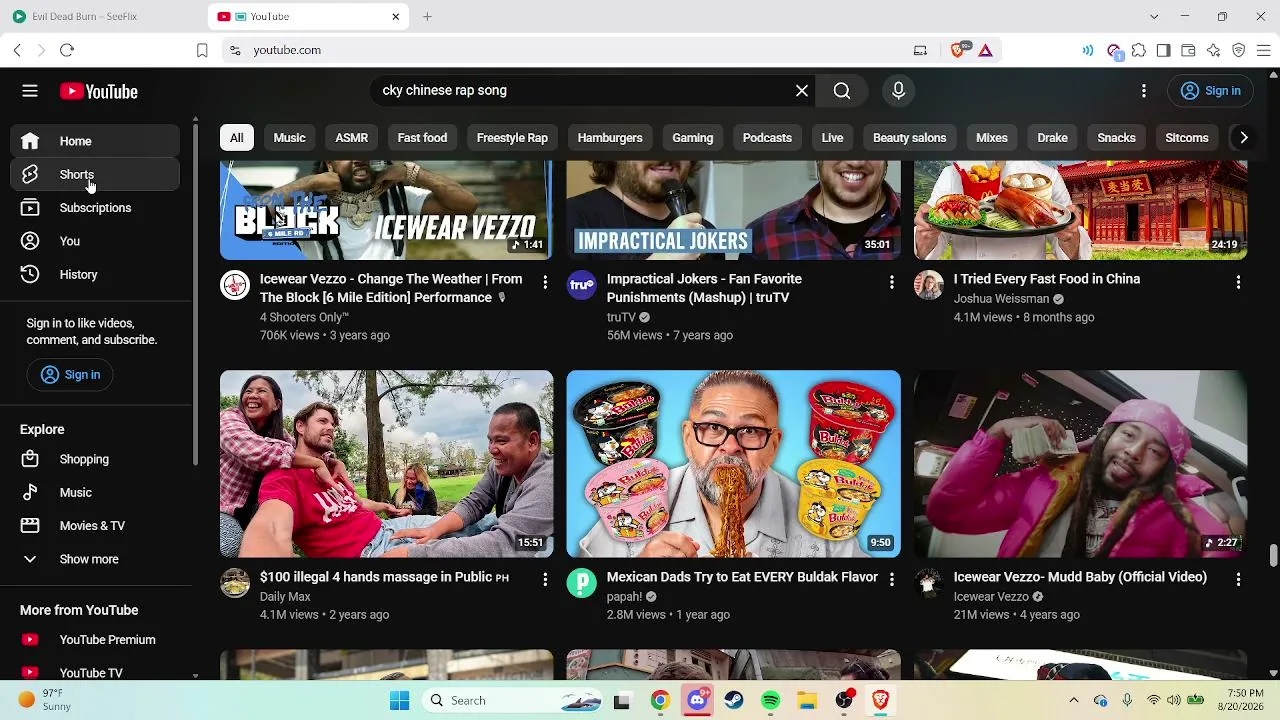The width and height of the screenshot is (1280, 720).
Task: Switch to the Evil Dead Burn SeeFlix tab
Action: (x=103, y=16)
